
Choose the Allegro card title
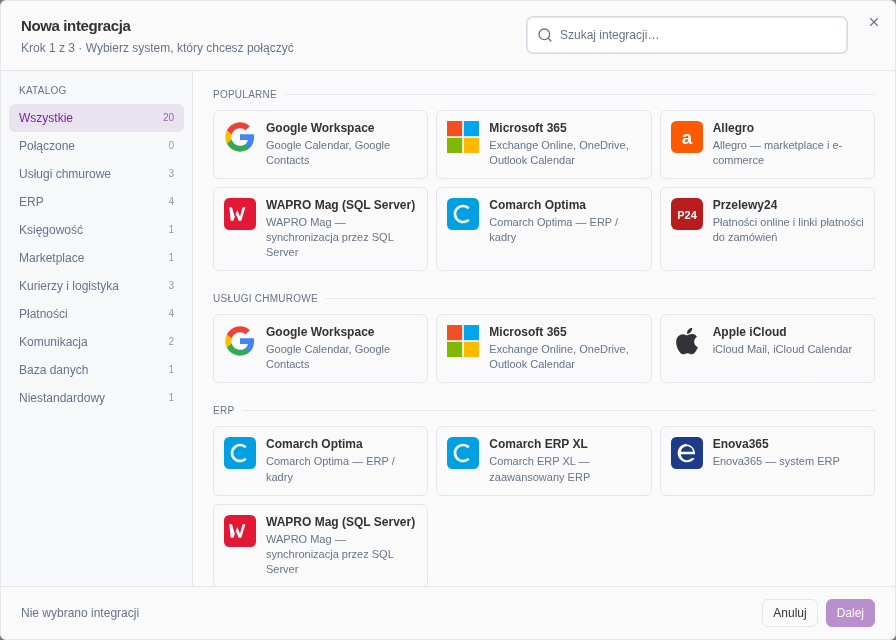(733, 128)
